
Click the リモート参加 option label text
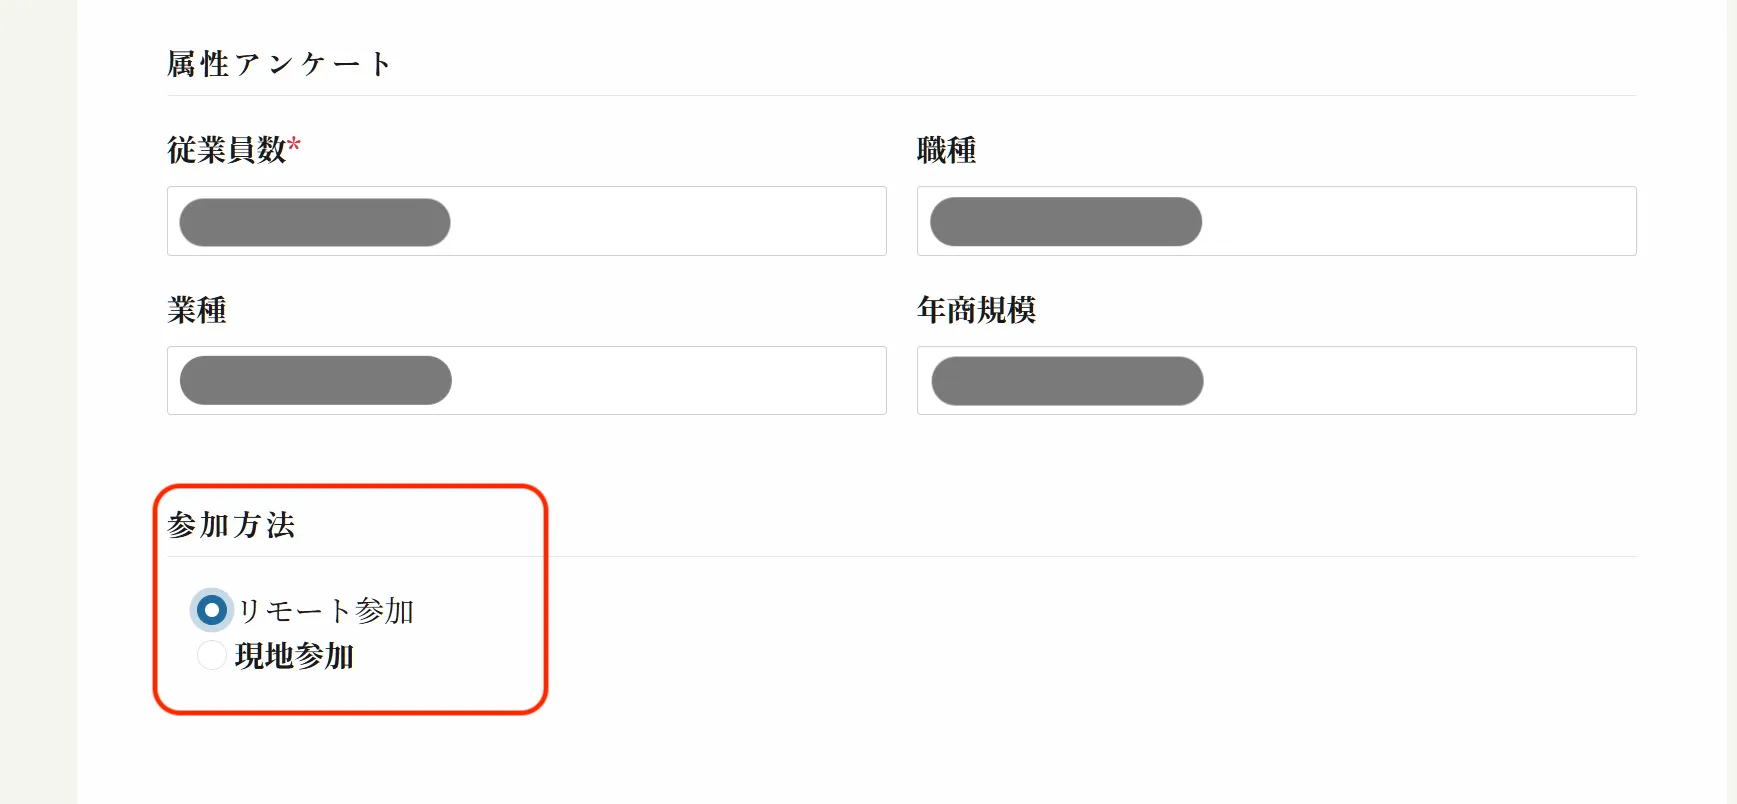(x=326, y=611)
